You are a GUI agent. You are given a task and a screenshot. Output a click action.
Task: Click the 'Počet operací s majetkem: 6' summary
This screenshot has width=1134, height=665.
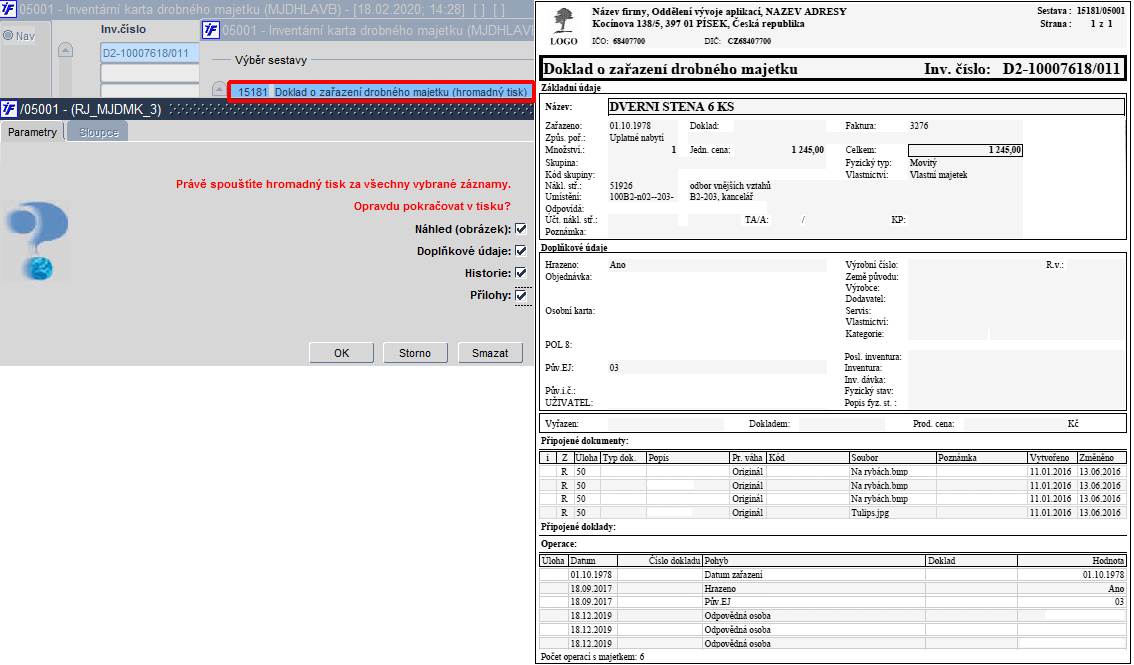[592, 657]
